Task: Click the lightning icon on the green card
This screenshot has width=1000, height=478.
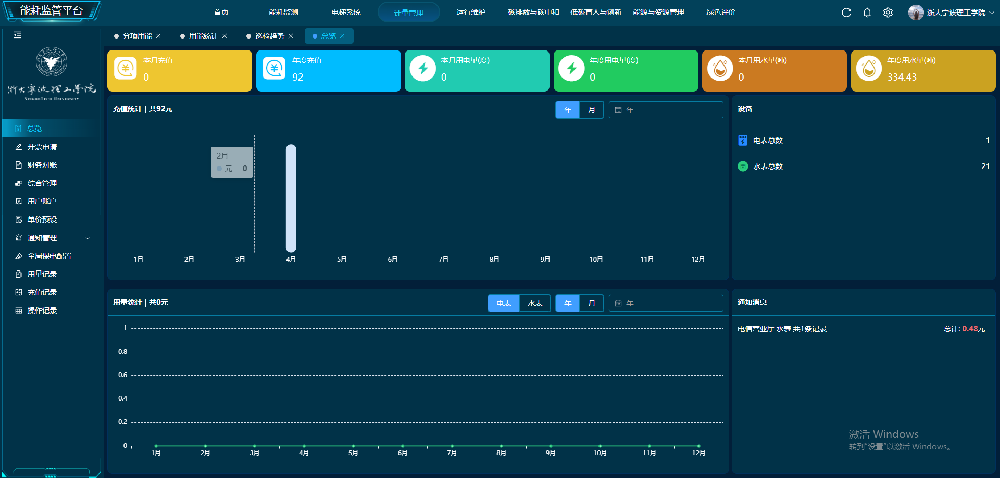Action: (572, 68)
